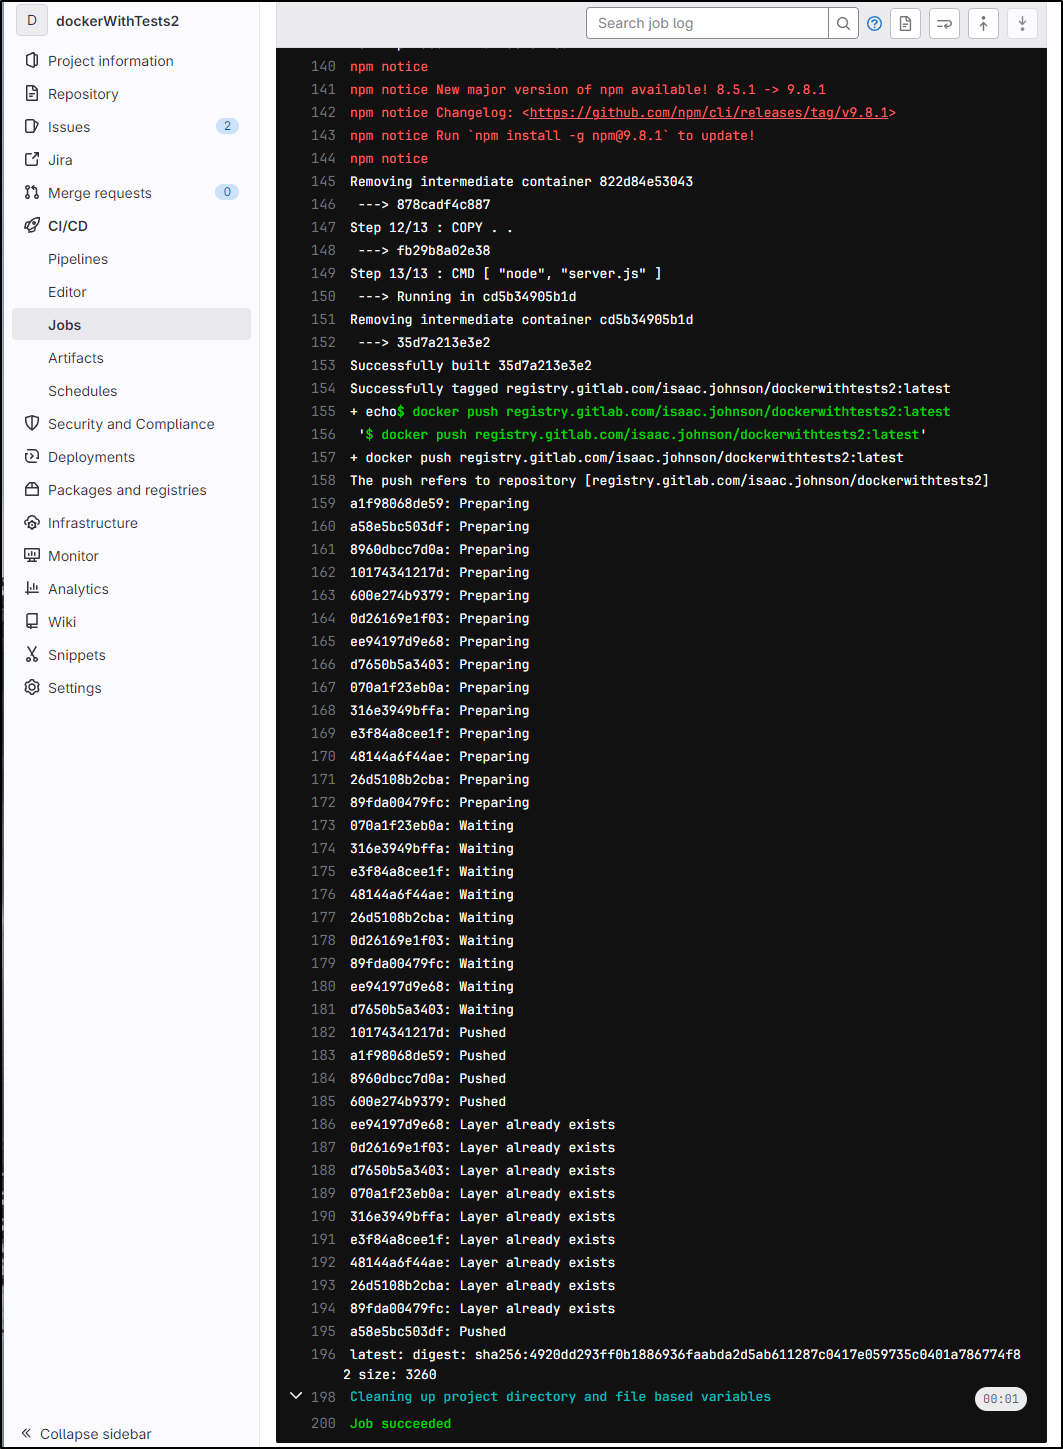Image resolution: width=1063 pixels, height=1449 pixels.
Task: Click the Snippets scissors icon
Action: [x=32, y=655]
